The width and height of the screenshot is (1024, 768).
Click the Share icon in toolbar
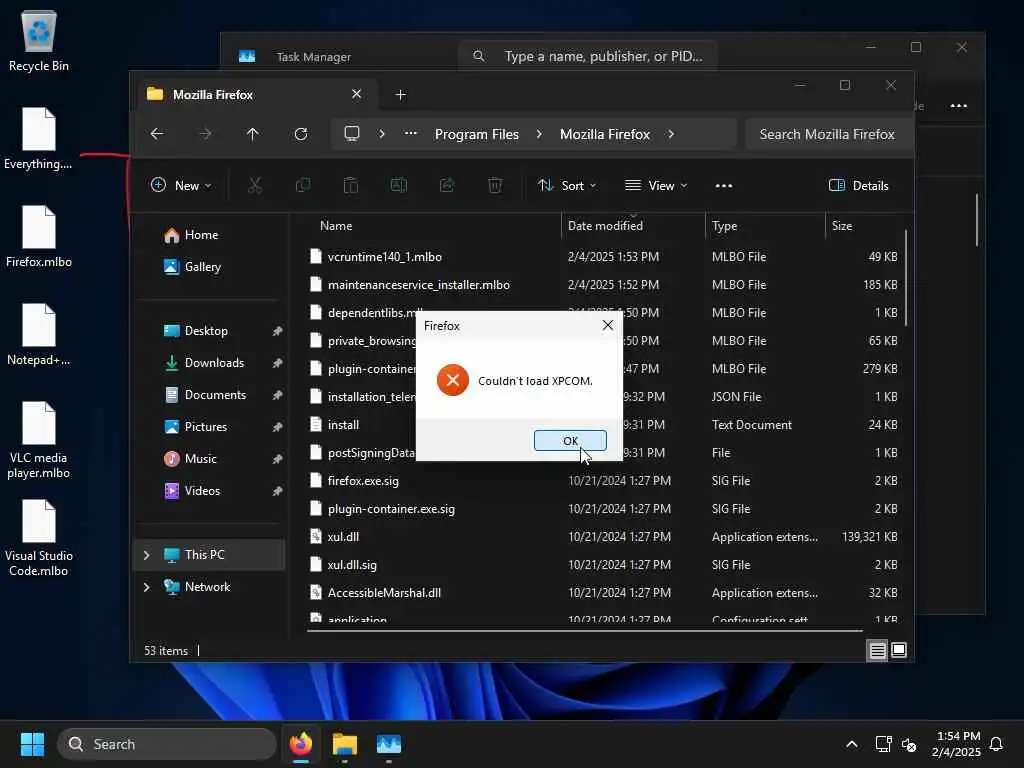point(447,185)
